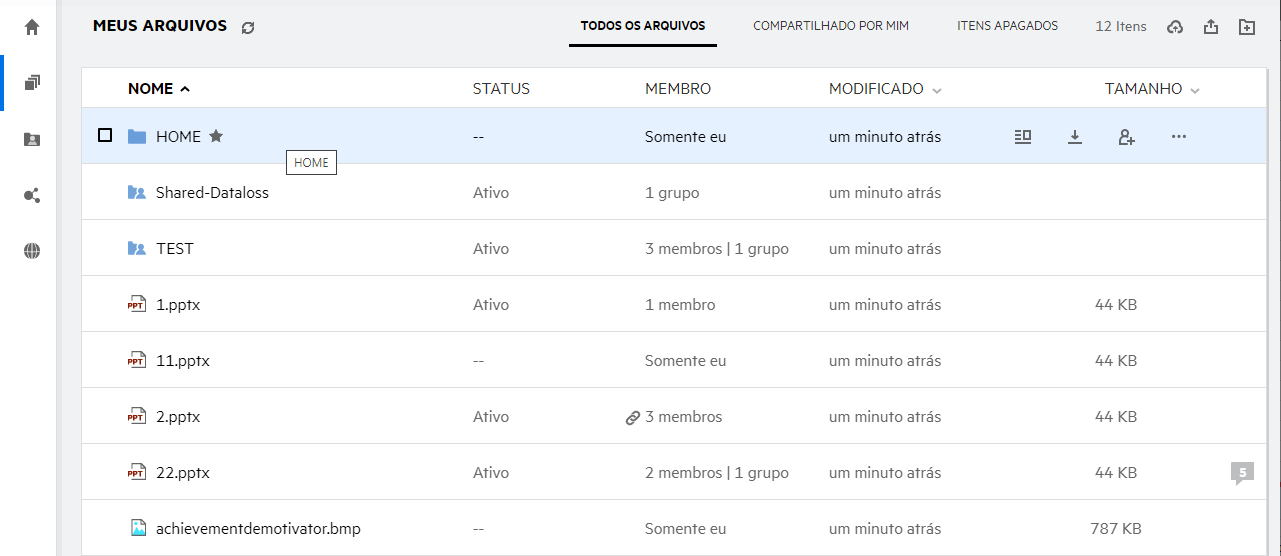
Task: Click the Home icon in left sidebar
Action: coord(32,27)
